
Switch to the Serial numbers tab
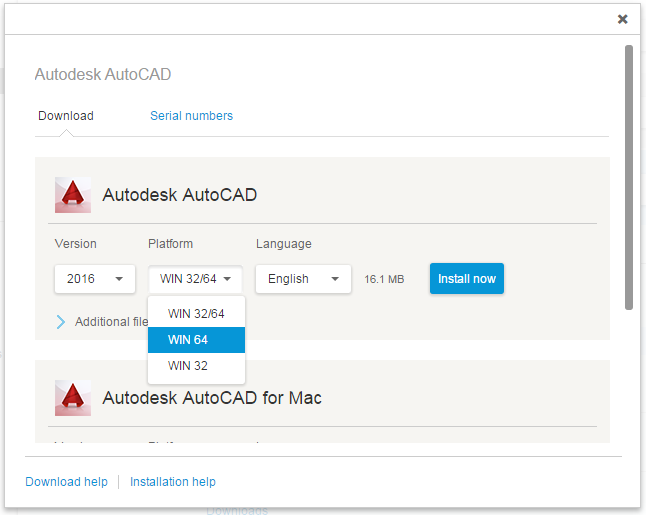click(x=191, y=116)
